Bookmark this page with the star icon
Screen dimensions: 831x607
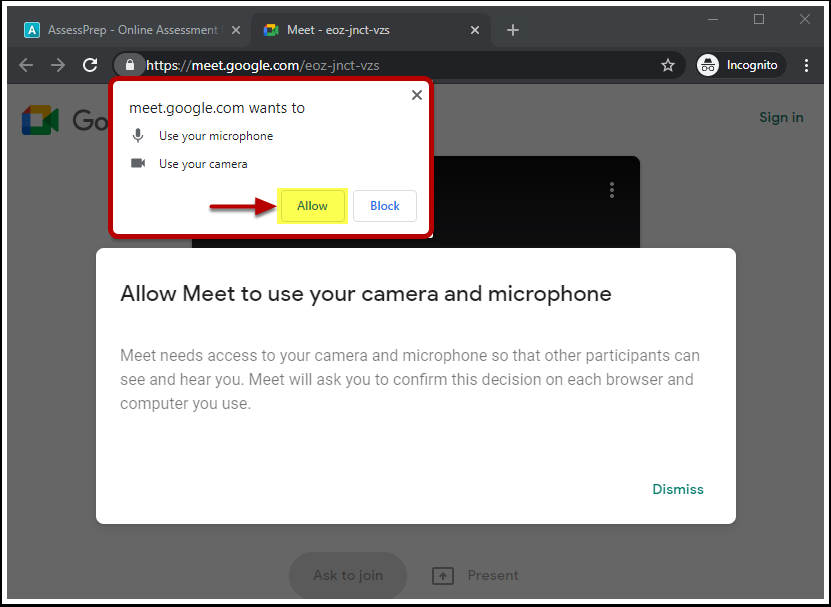point(668,65)
